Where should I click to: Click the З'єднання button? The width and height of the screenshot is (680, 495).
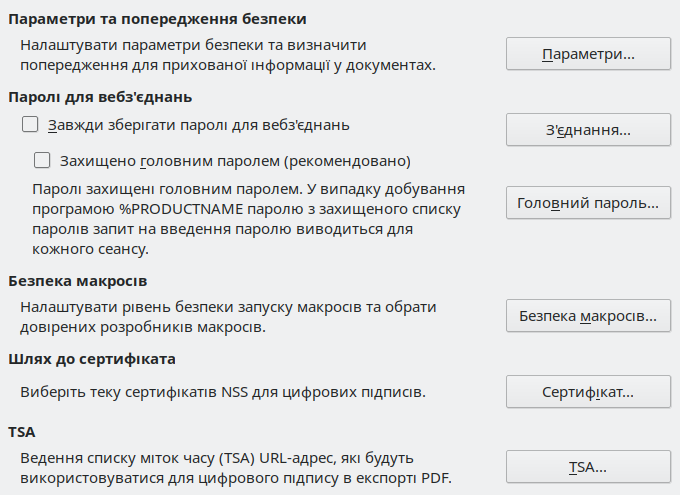588,129
